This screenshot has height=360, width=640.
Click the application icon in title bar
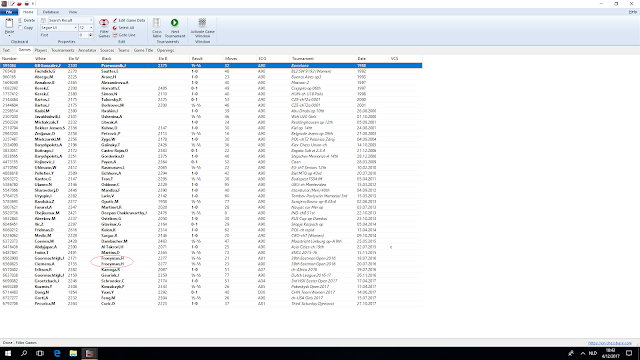4,4
